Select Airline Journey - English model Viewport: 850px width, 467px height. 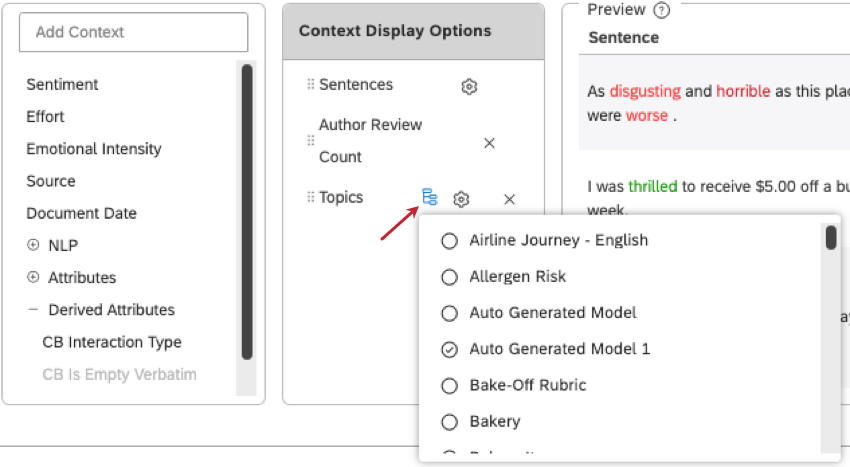pos(450,240)
